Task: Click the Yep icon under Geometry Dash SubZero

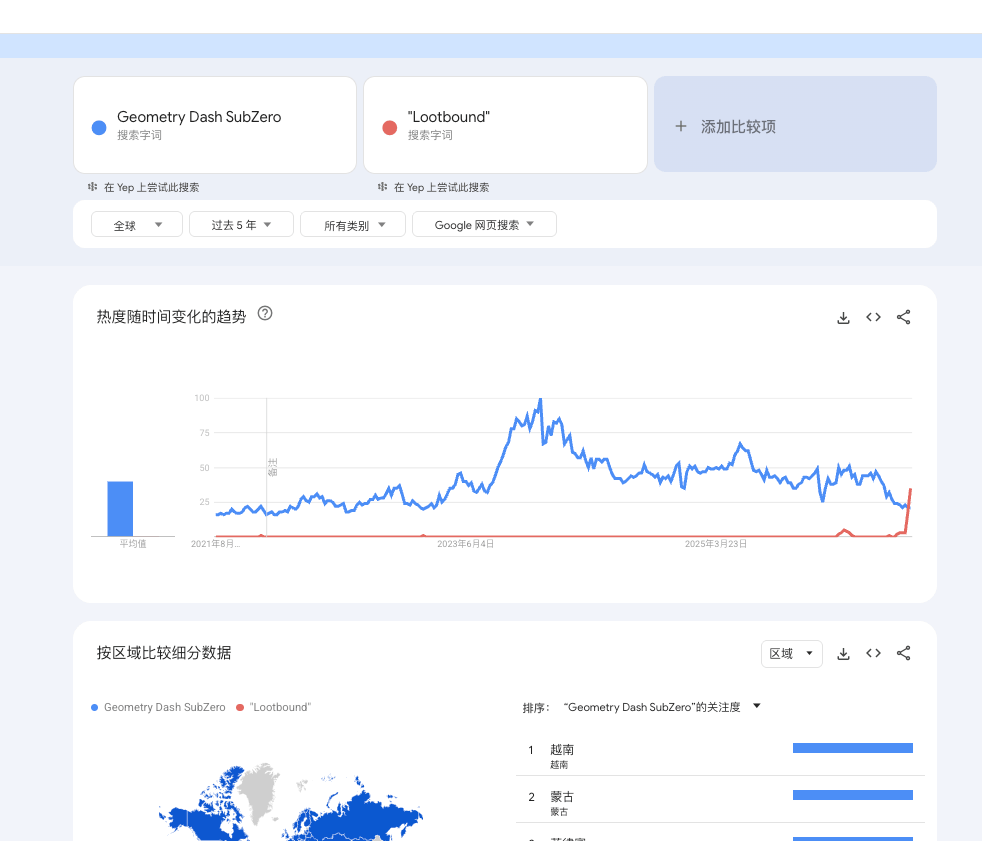Action: tap(93, 187)
